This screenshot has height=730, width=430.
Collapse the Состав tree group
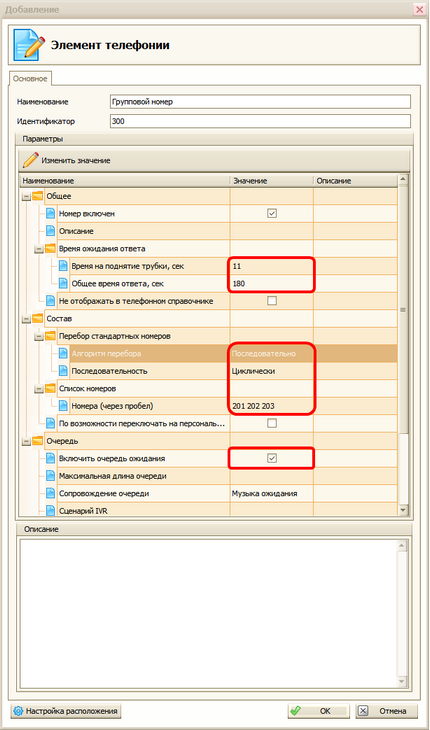(x=27, y=319)
